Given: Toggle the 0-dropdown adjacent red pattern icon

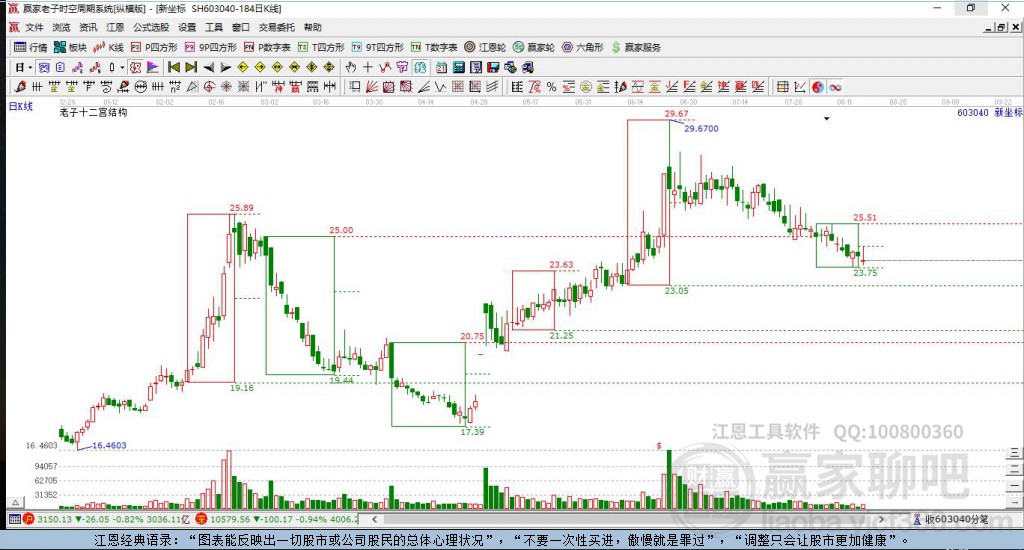Looking at the screenshot, I should 135,67.
